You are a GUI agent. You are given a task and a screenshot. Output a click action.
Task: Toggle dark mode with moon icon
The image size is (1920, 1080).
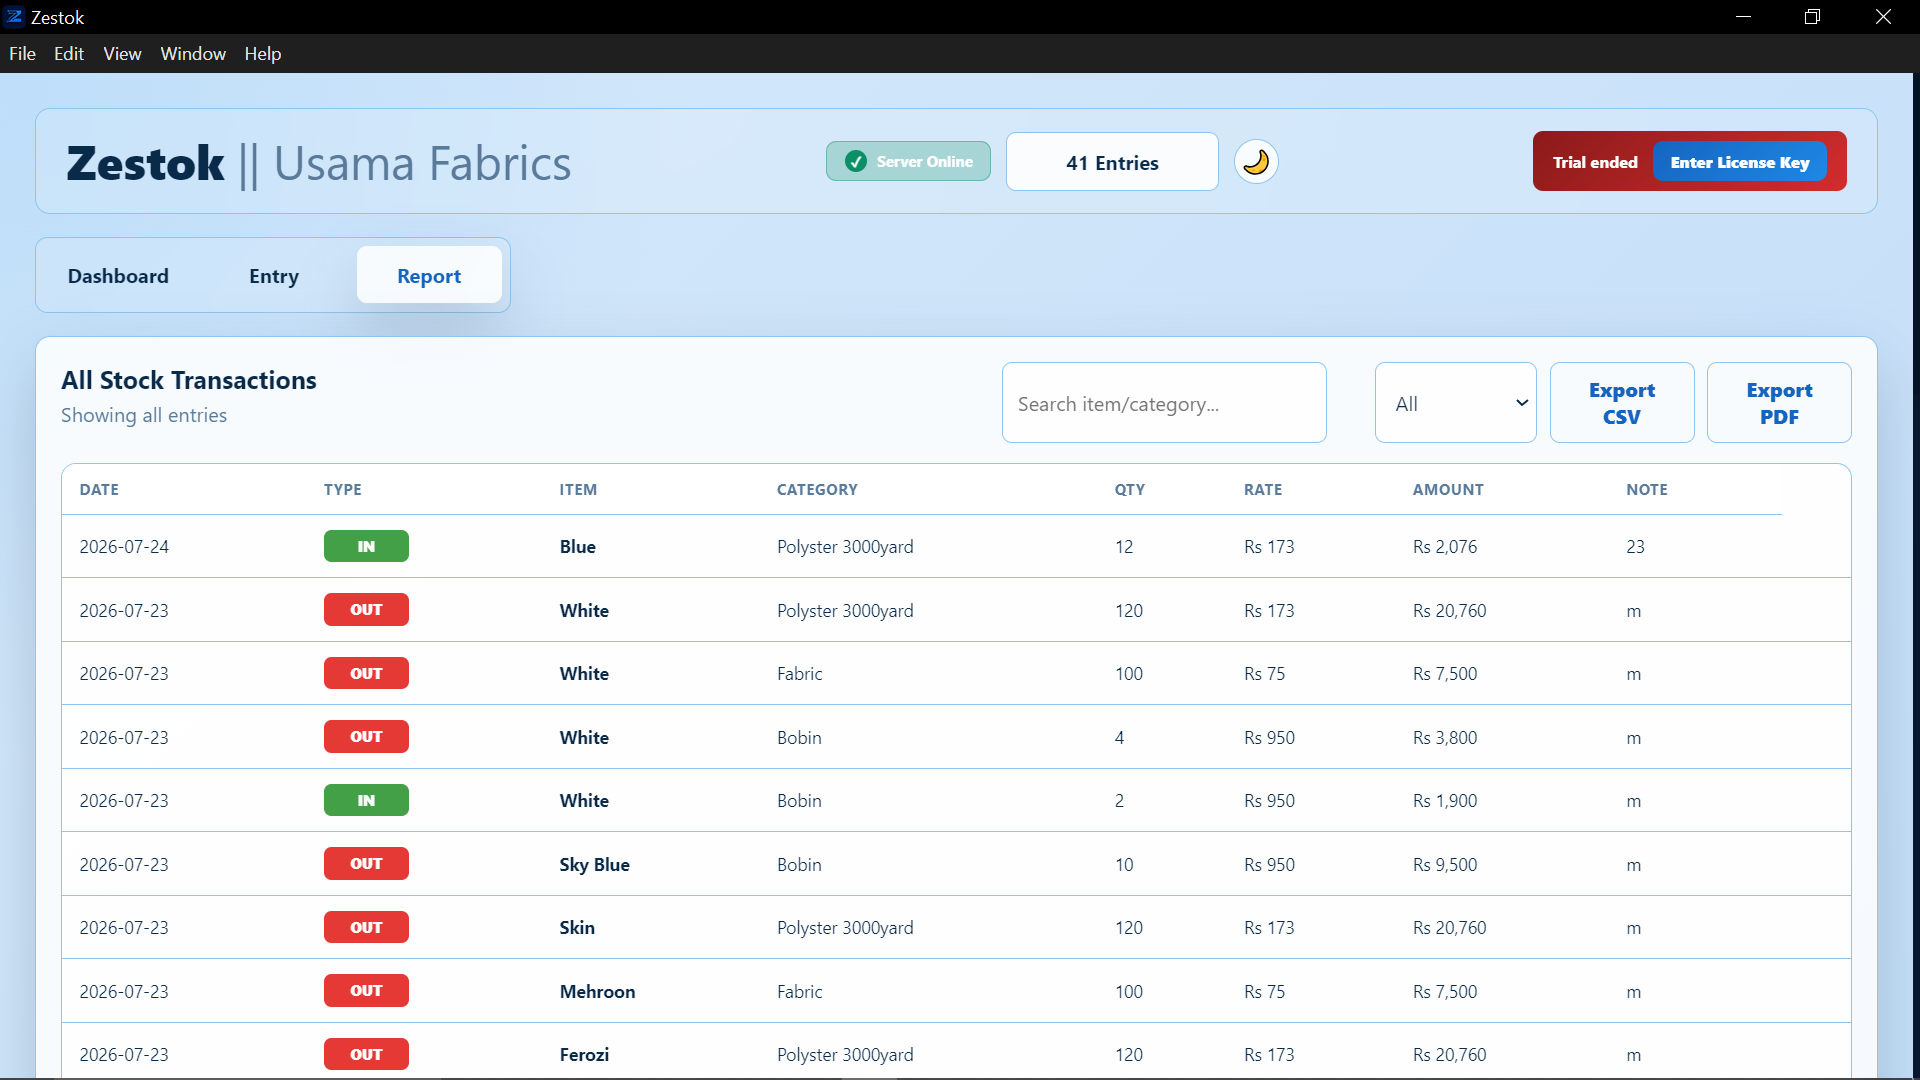pyautogui.click(x=1256, y=162)
